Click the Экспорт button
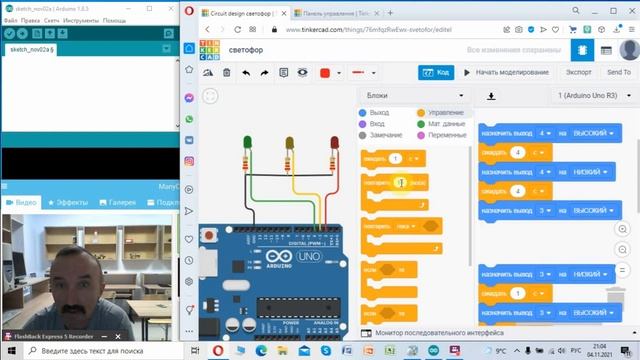 578,72
